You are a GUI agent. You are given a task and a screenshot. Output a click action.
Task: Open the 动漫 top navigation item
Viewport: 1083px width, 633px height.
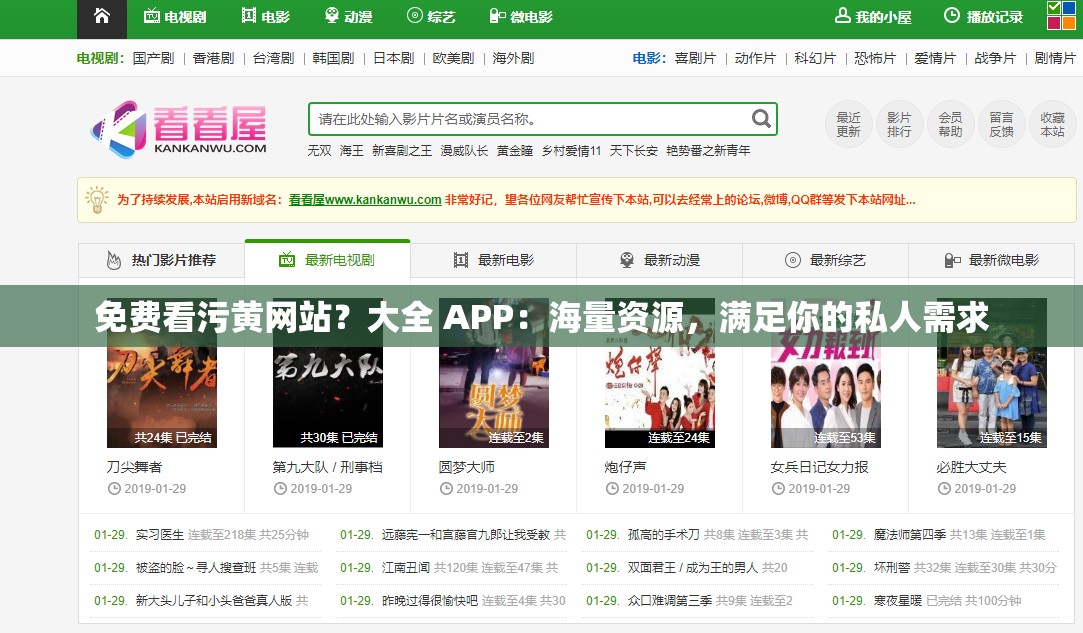point(349,17)
